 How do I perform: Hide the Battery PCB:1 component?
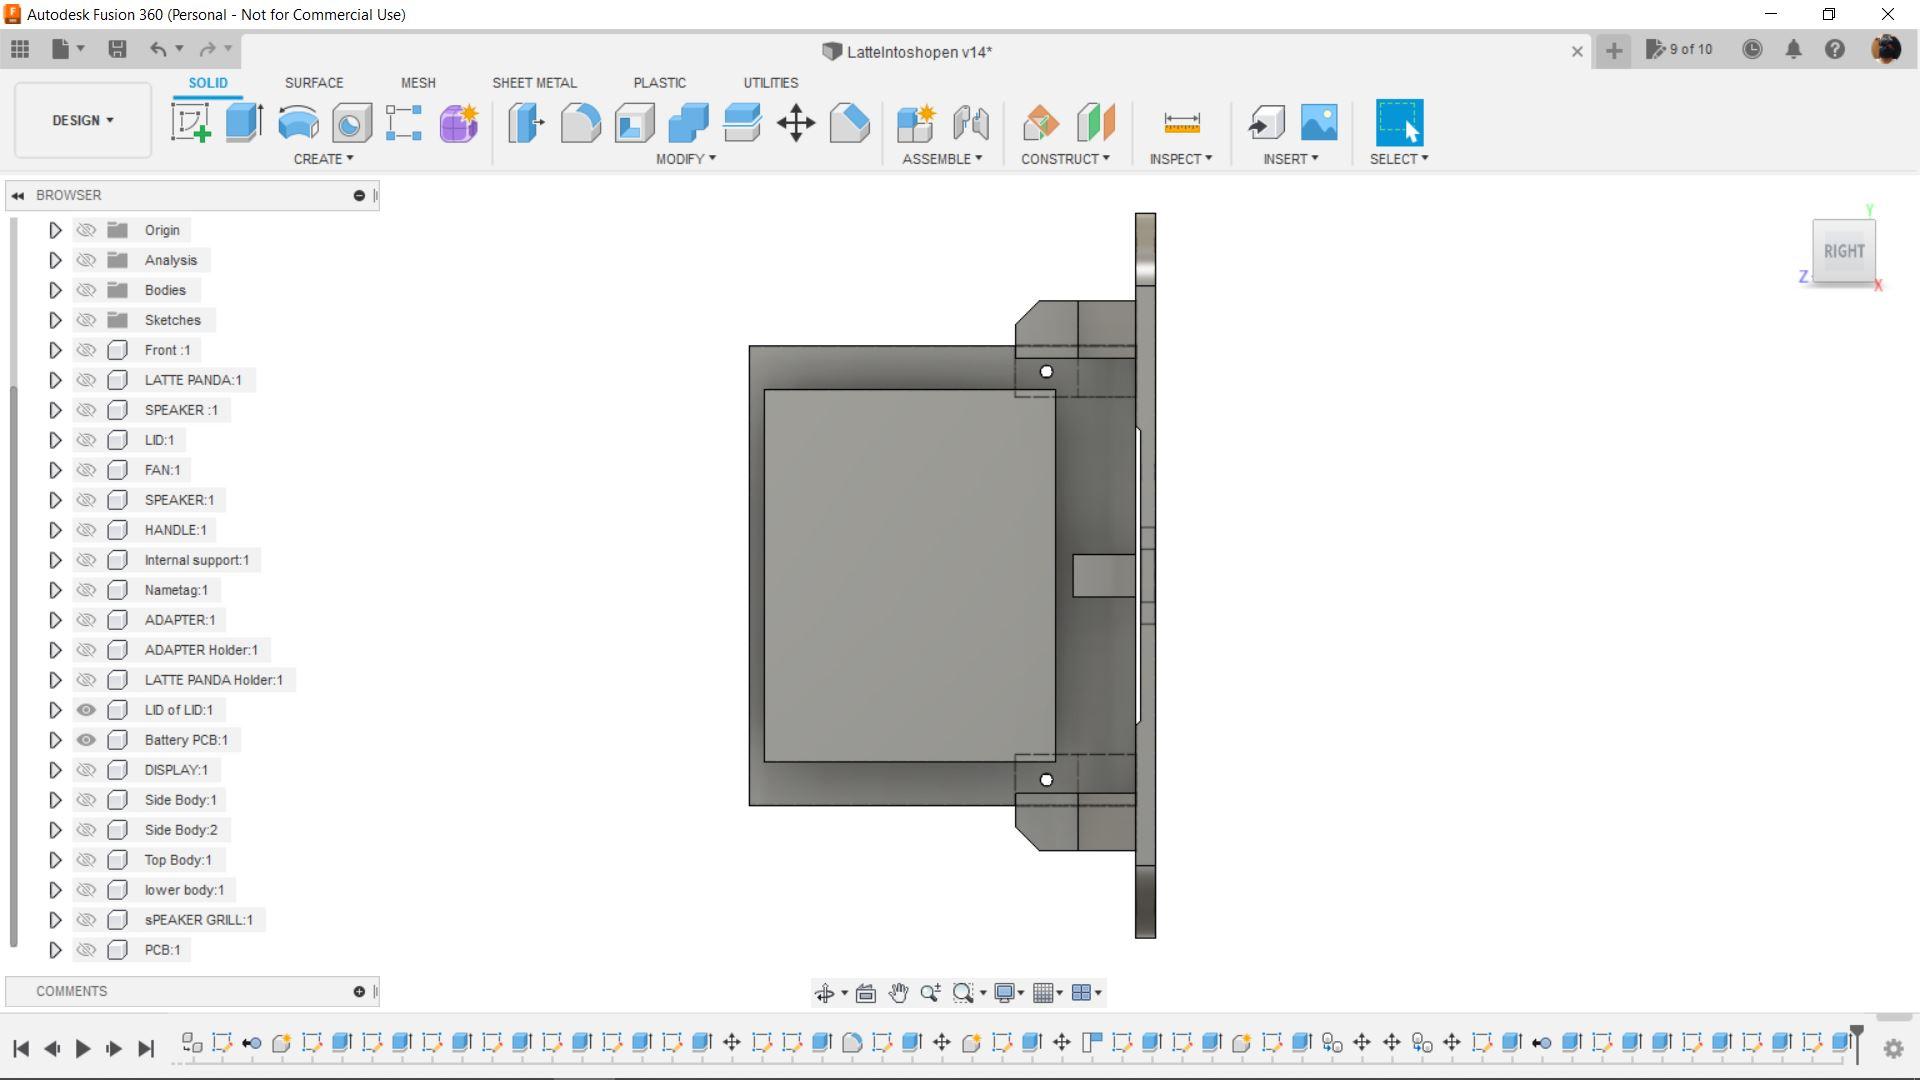coord(86,740)
